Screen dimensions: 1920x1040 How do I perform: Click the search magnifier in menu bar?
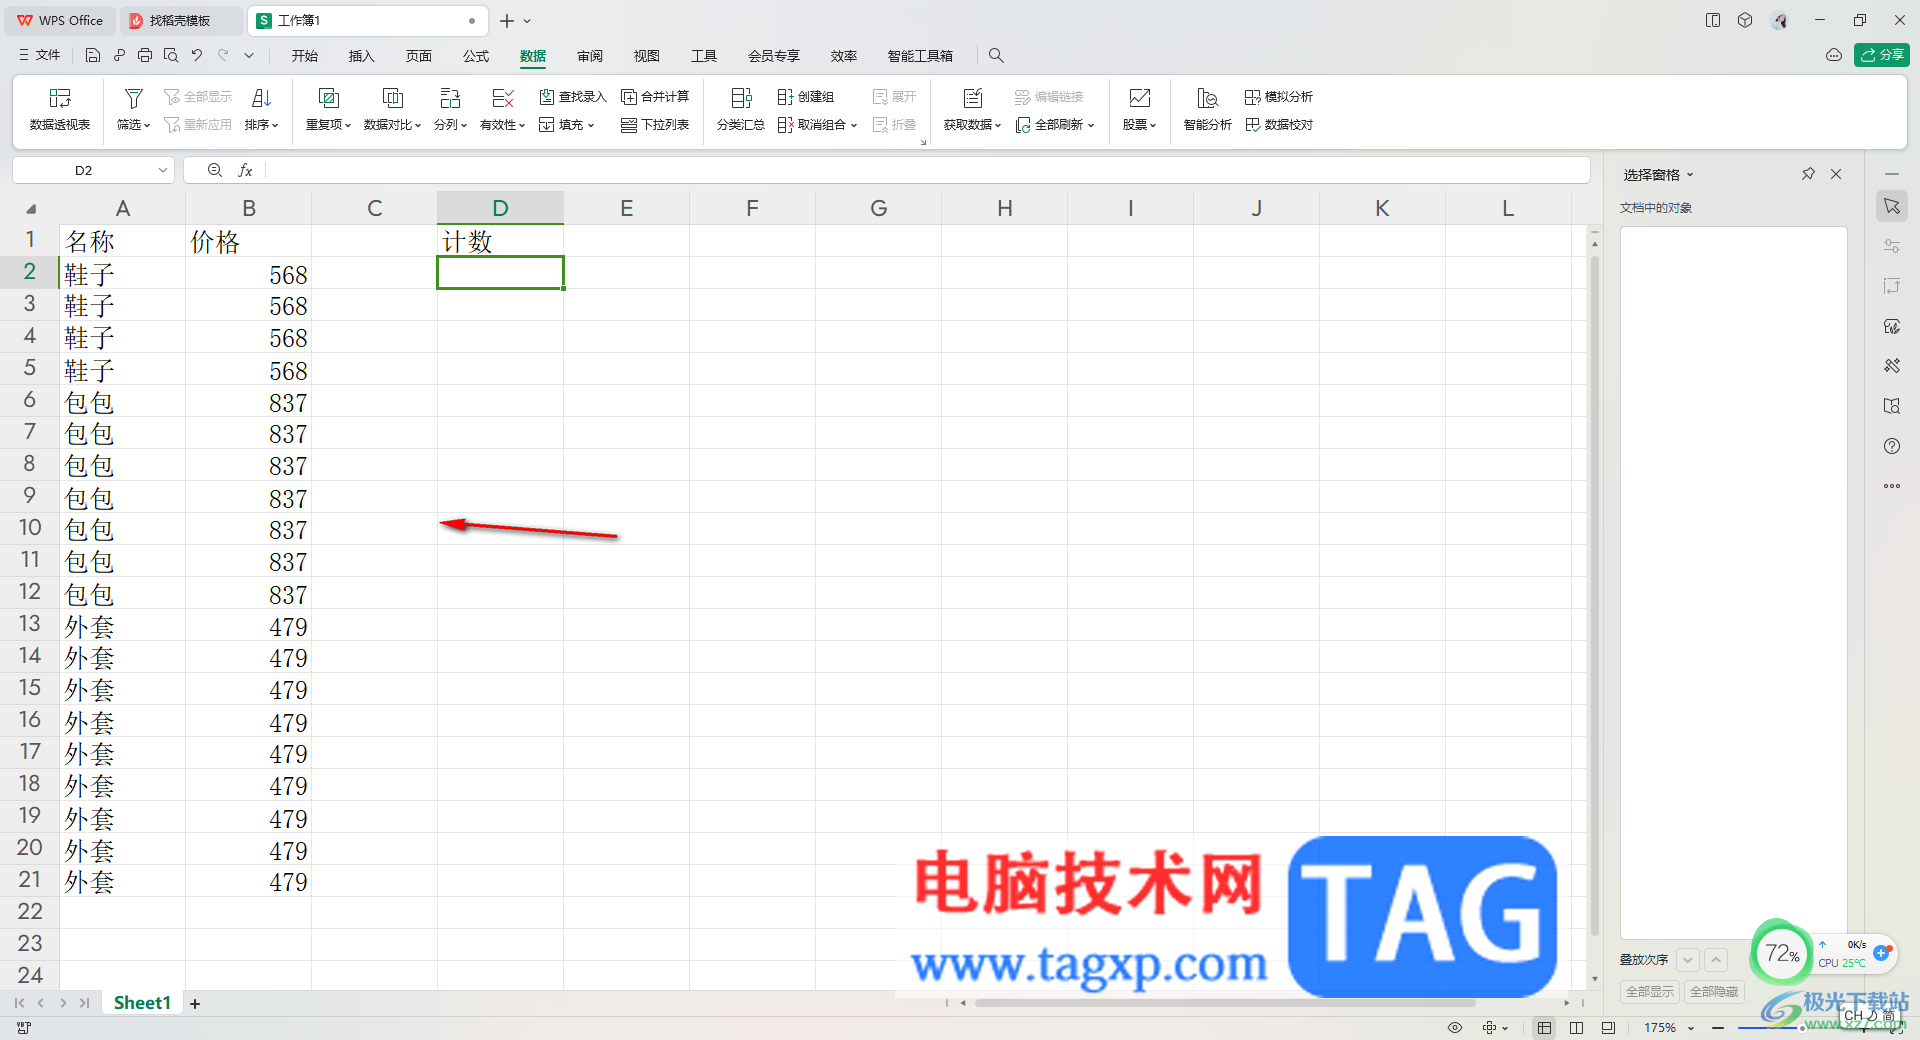996,56
